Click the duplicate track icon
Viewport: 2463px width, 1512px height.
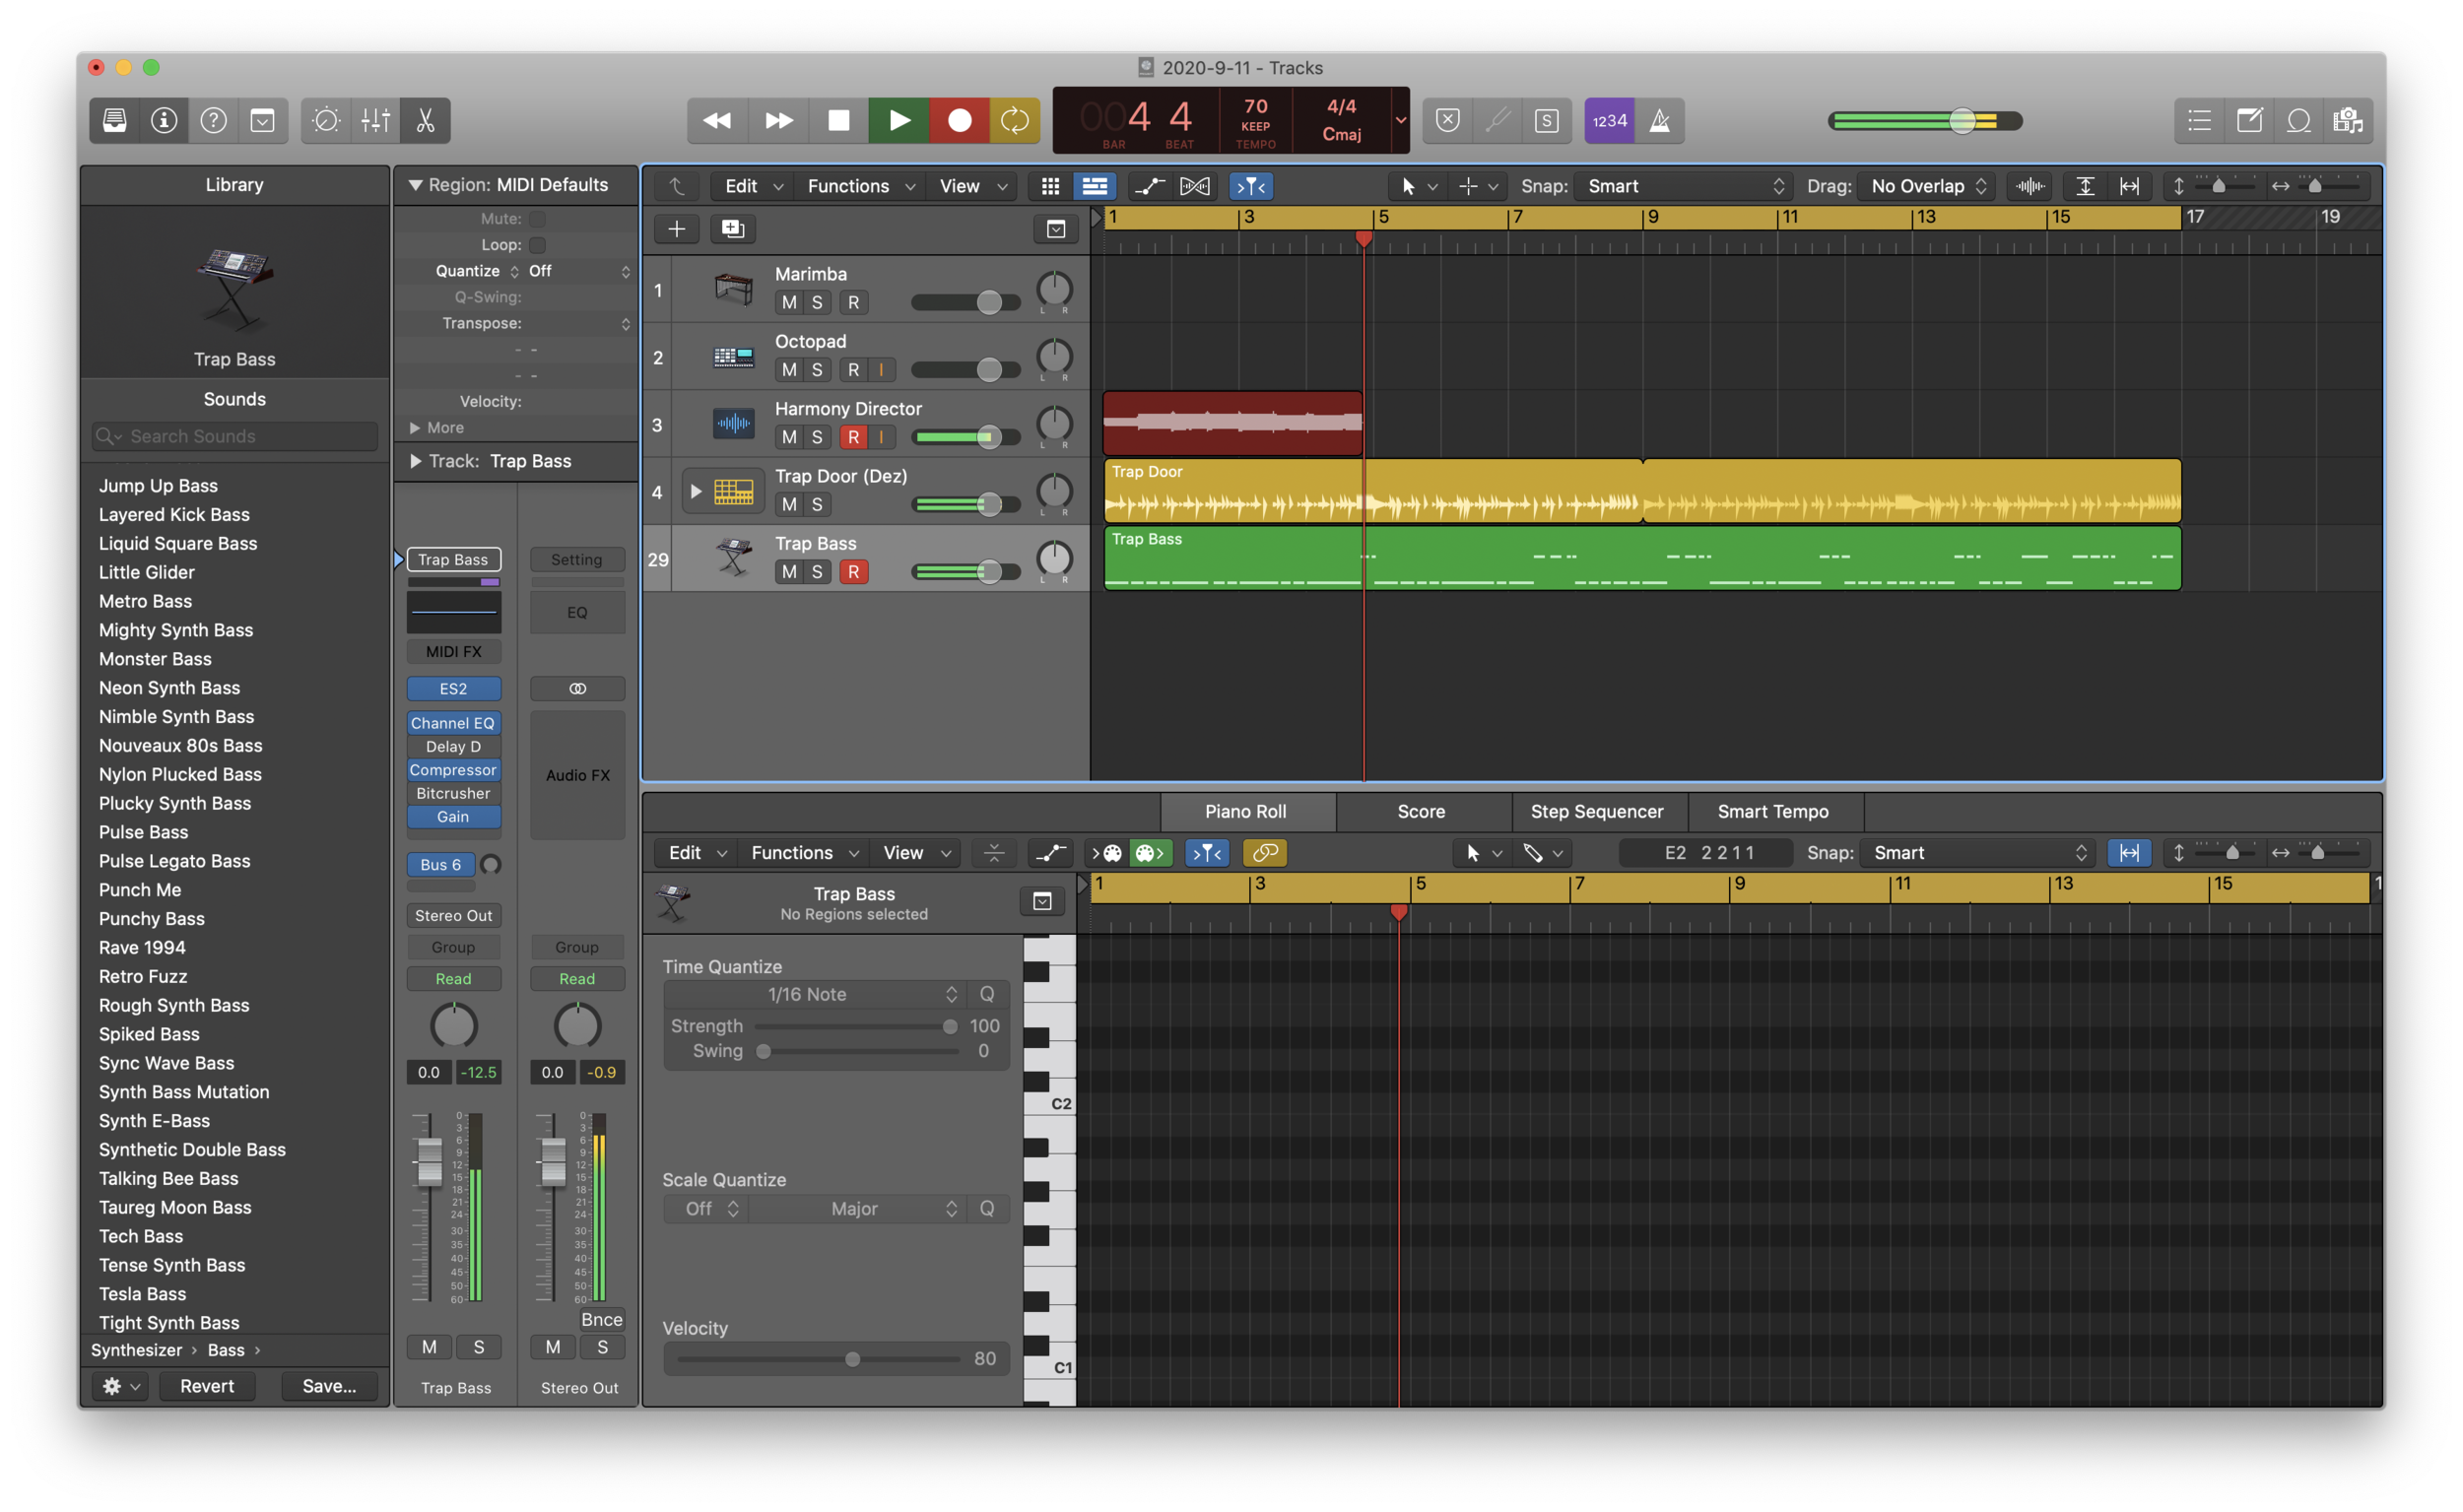click(733, 229)
